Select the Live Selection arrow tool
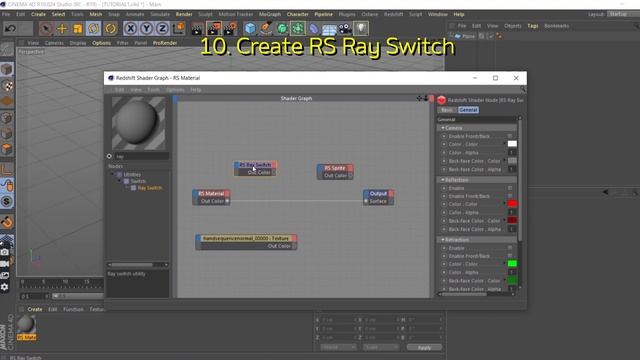 coord(46,29)
